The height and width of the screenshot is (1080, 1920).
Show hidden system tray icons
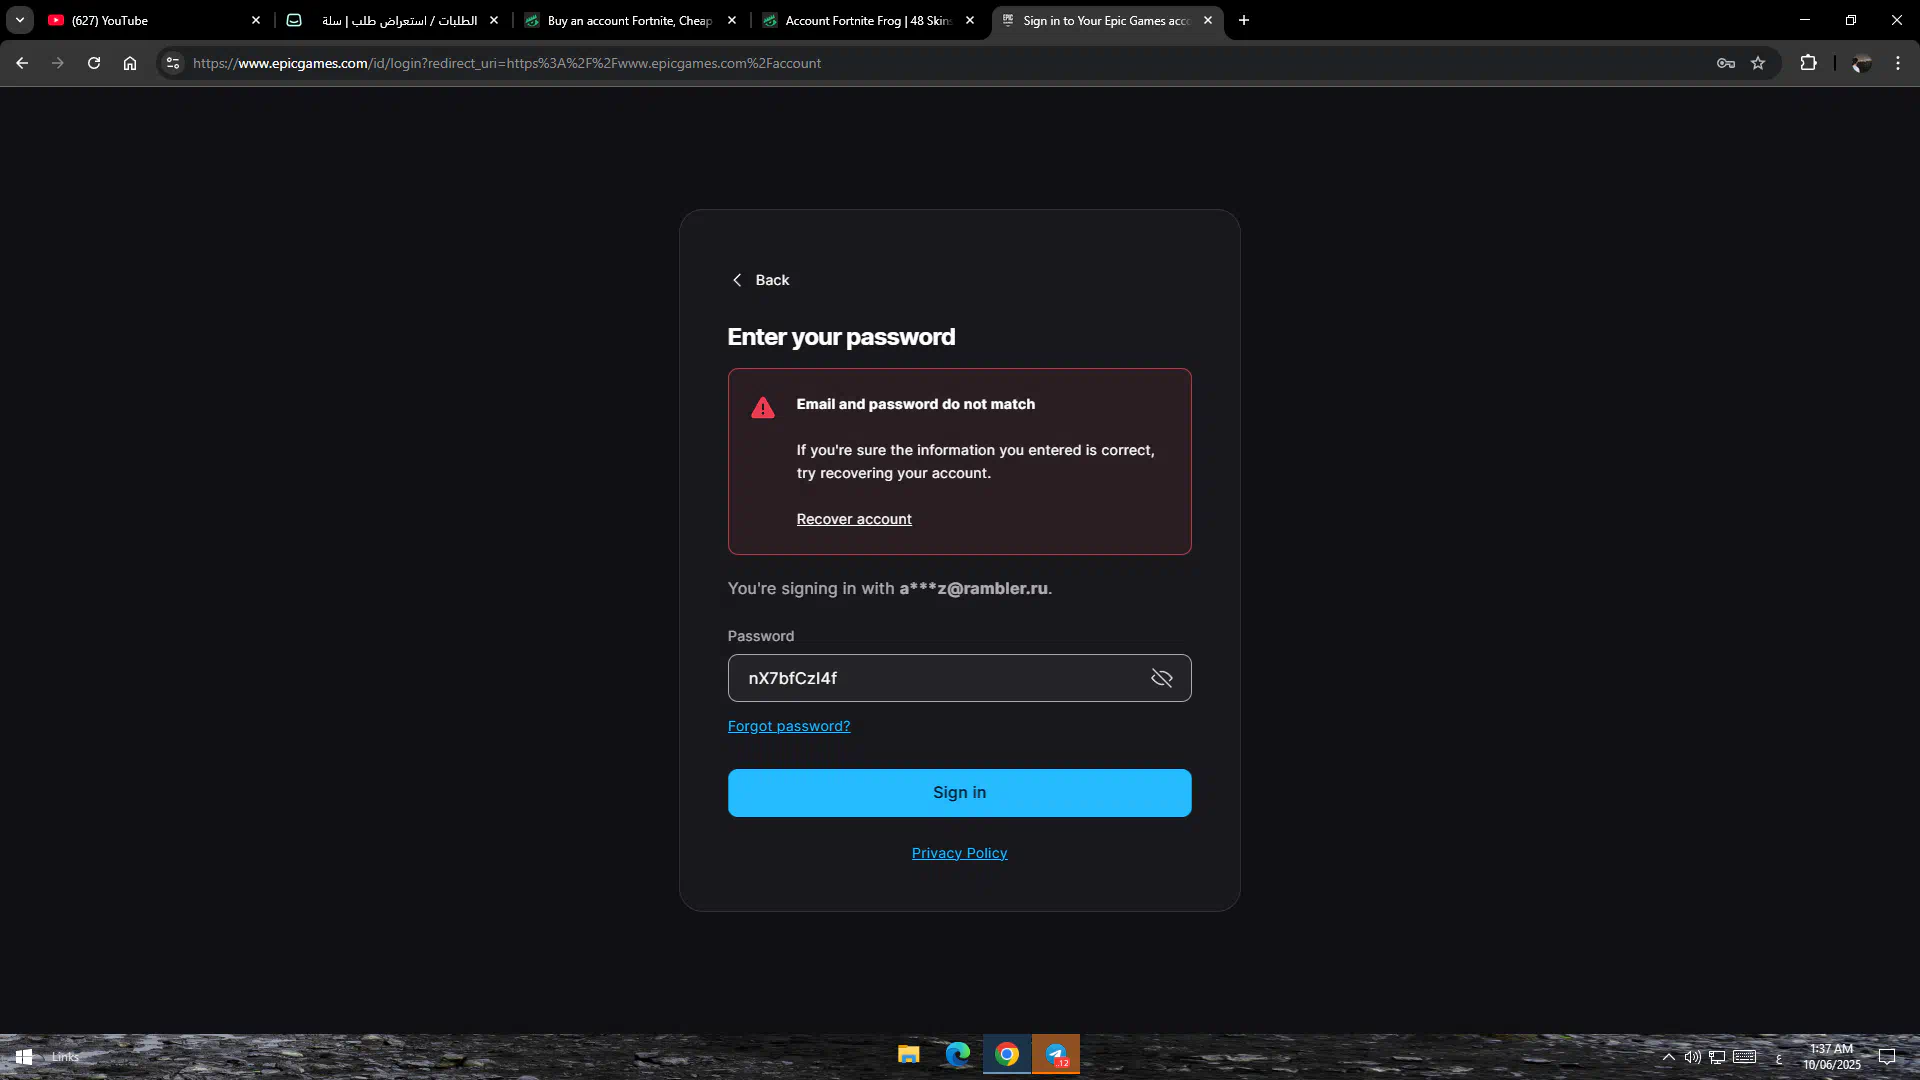tap(1668, 1057)
